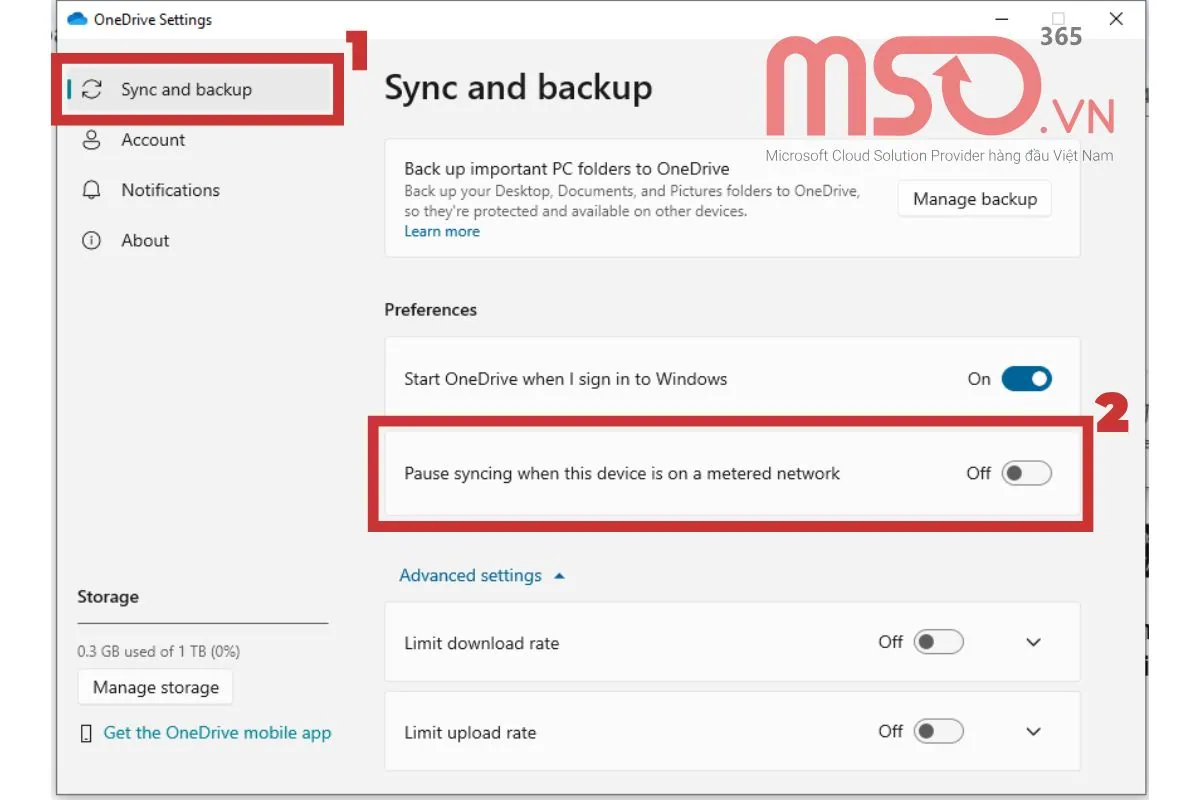Click the Manage backup button
This screenshot has width=1200, height=800.
pos(974,199)
